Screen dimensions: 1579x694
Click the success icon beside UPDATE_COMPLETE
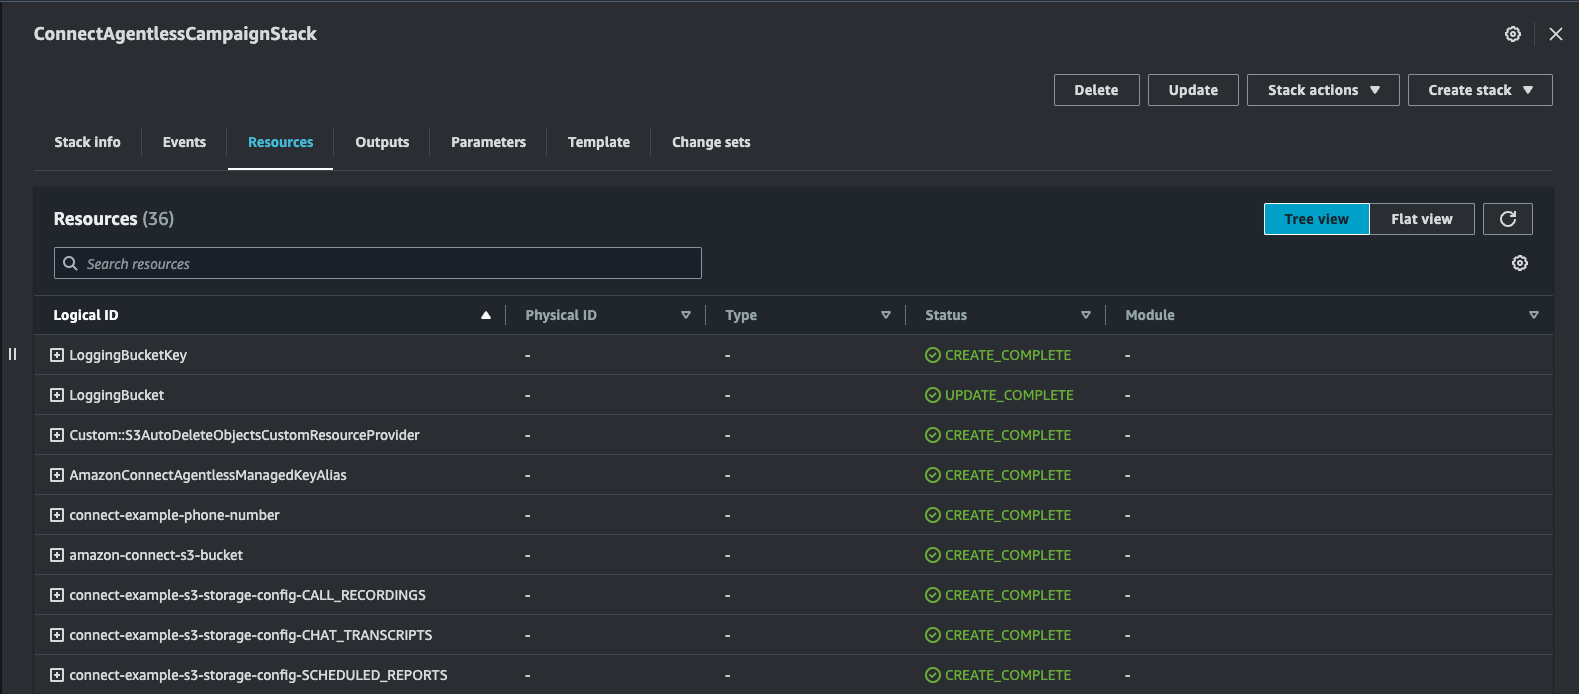[933, 395]
